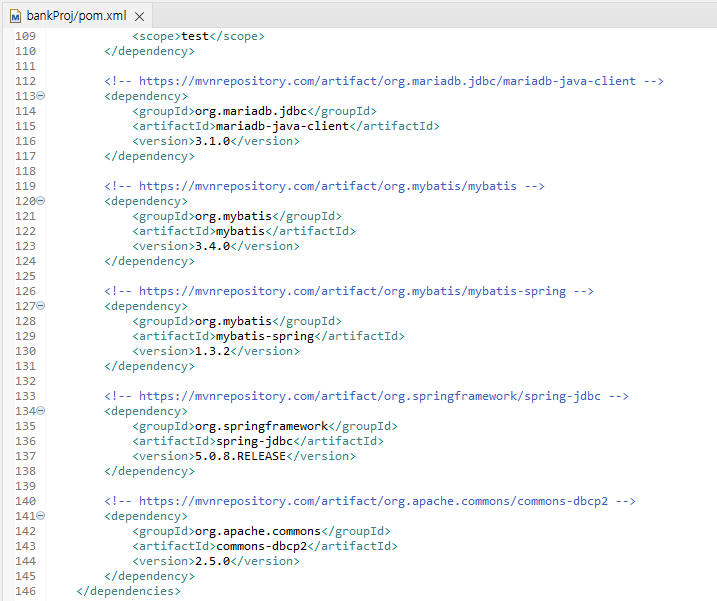Click version value '5.0.8.RELEASE'
This screenshot has height=601, width=717.
coord(241,456)
